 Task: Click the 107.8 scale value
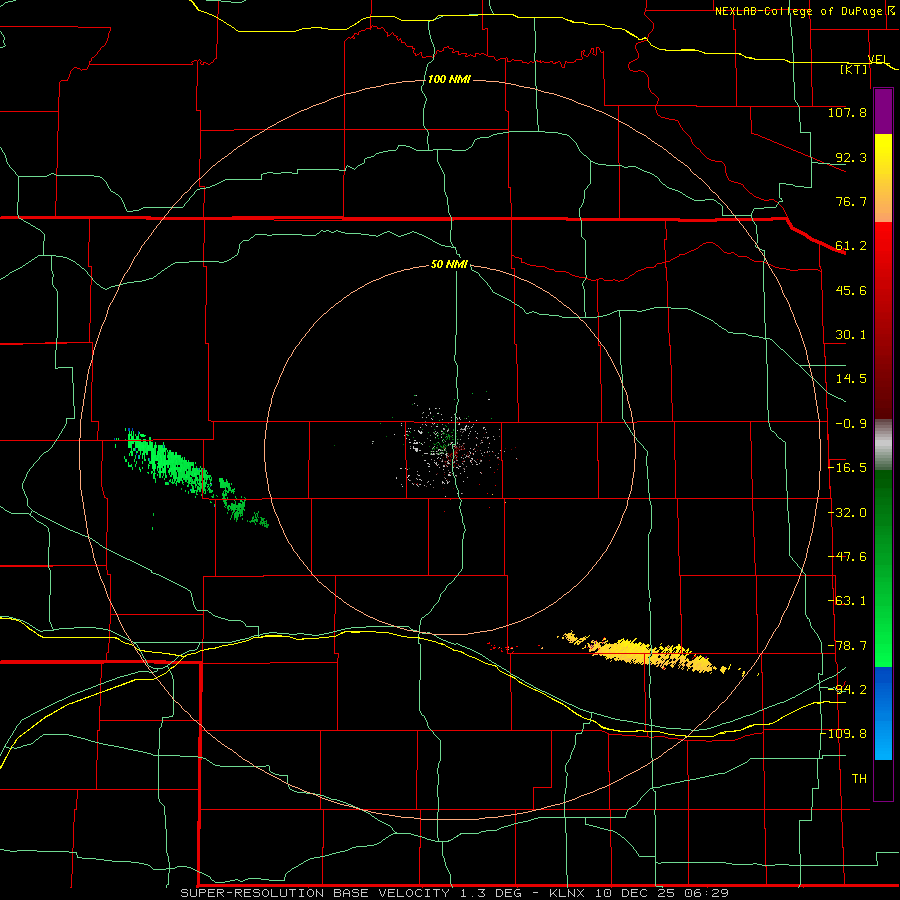[847, 112]
